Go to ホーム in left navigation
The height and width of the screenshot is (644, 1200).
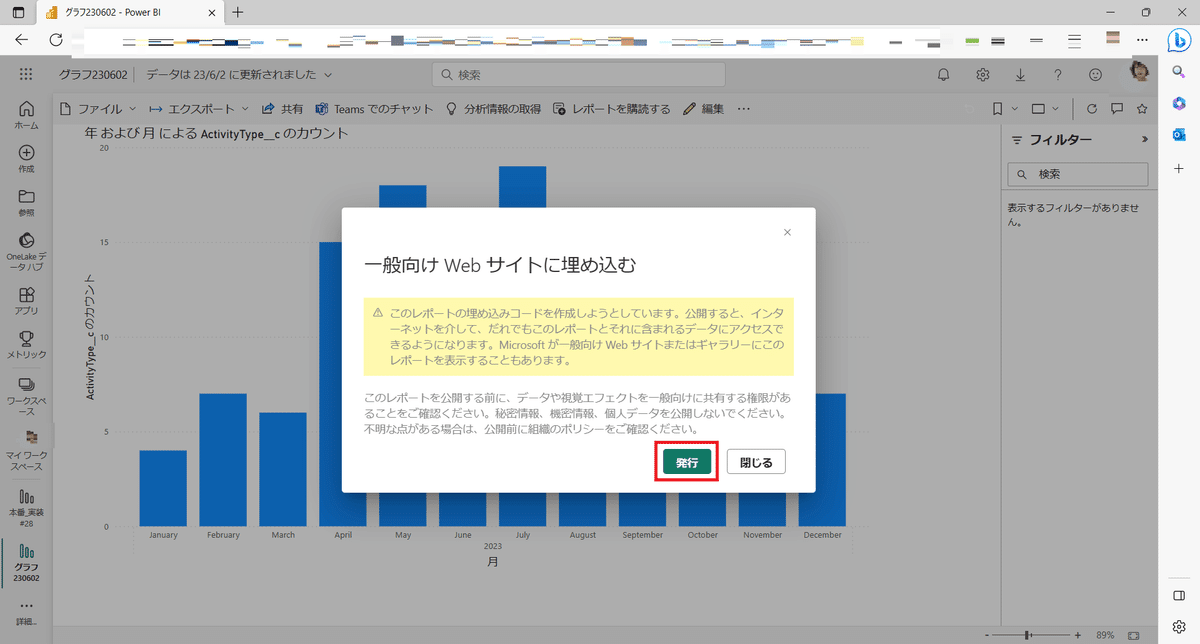(26, 116)
